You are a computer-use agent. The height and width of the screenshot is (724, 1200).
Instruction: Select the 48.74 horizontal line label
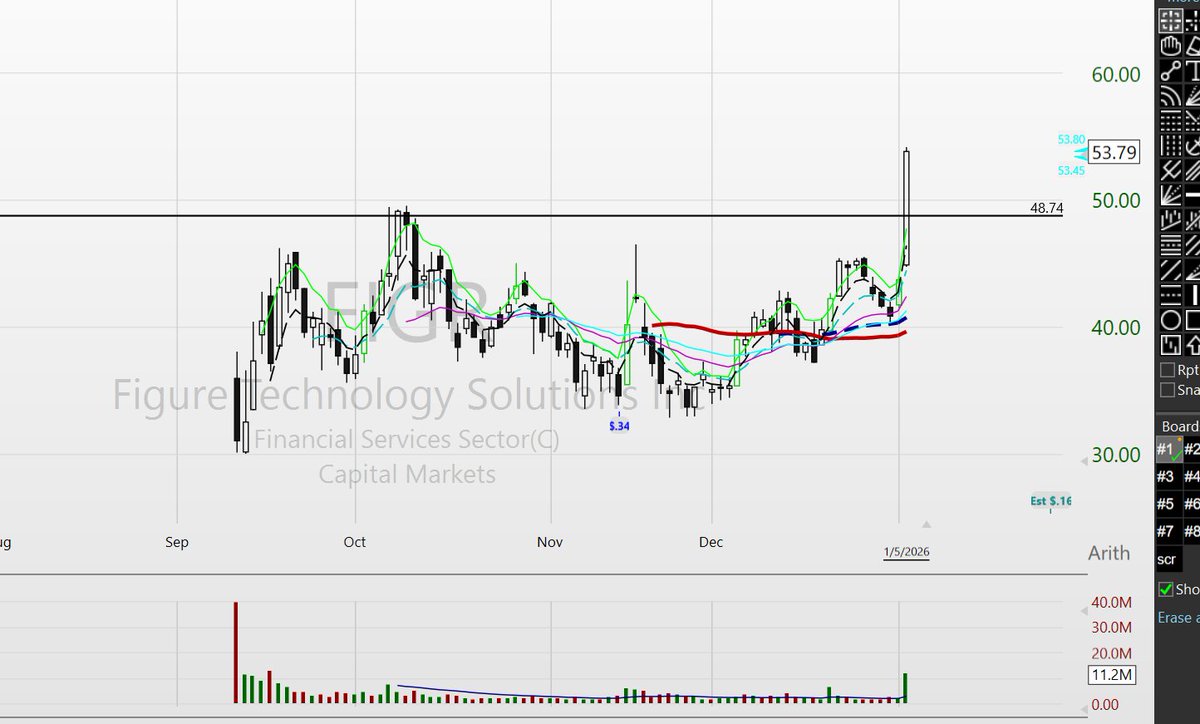(1046, 208)
